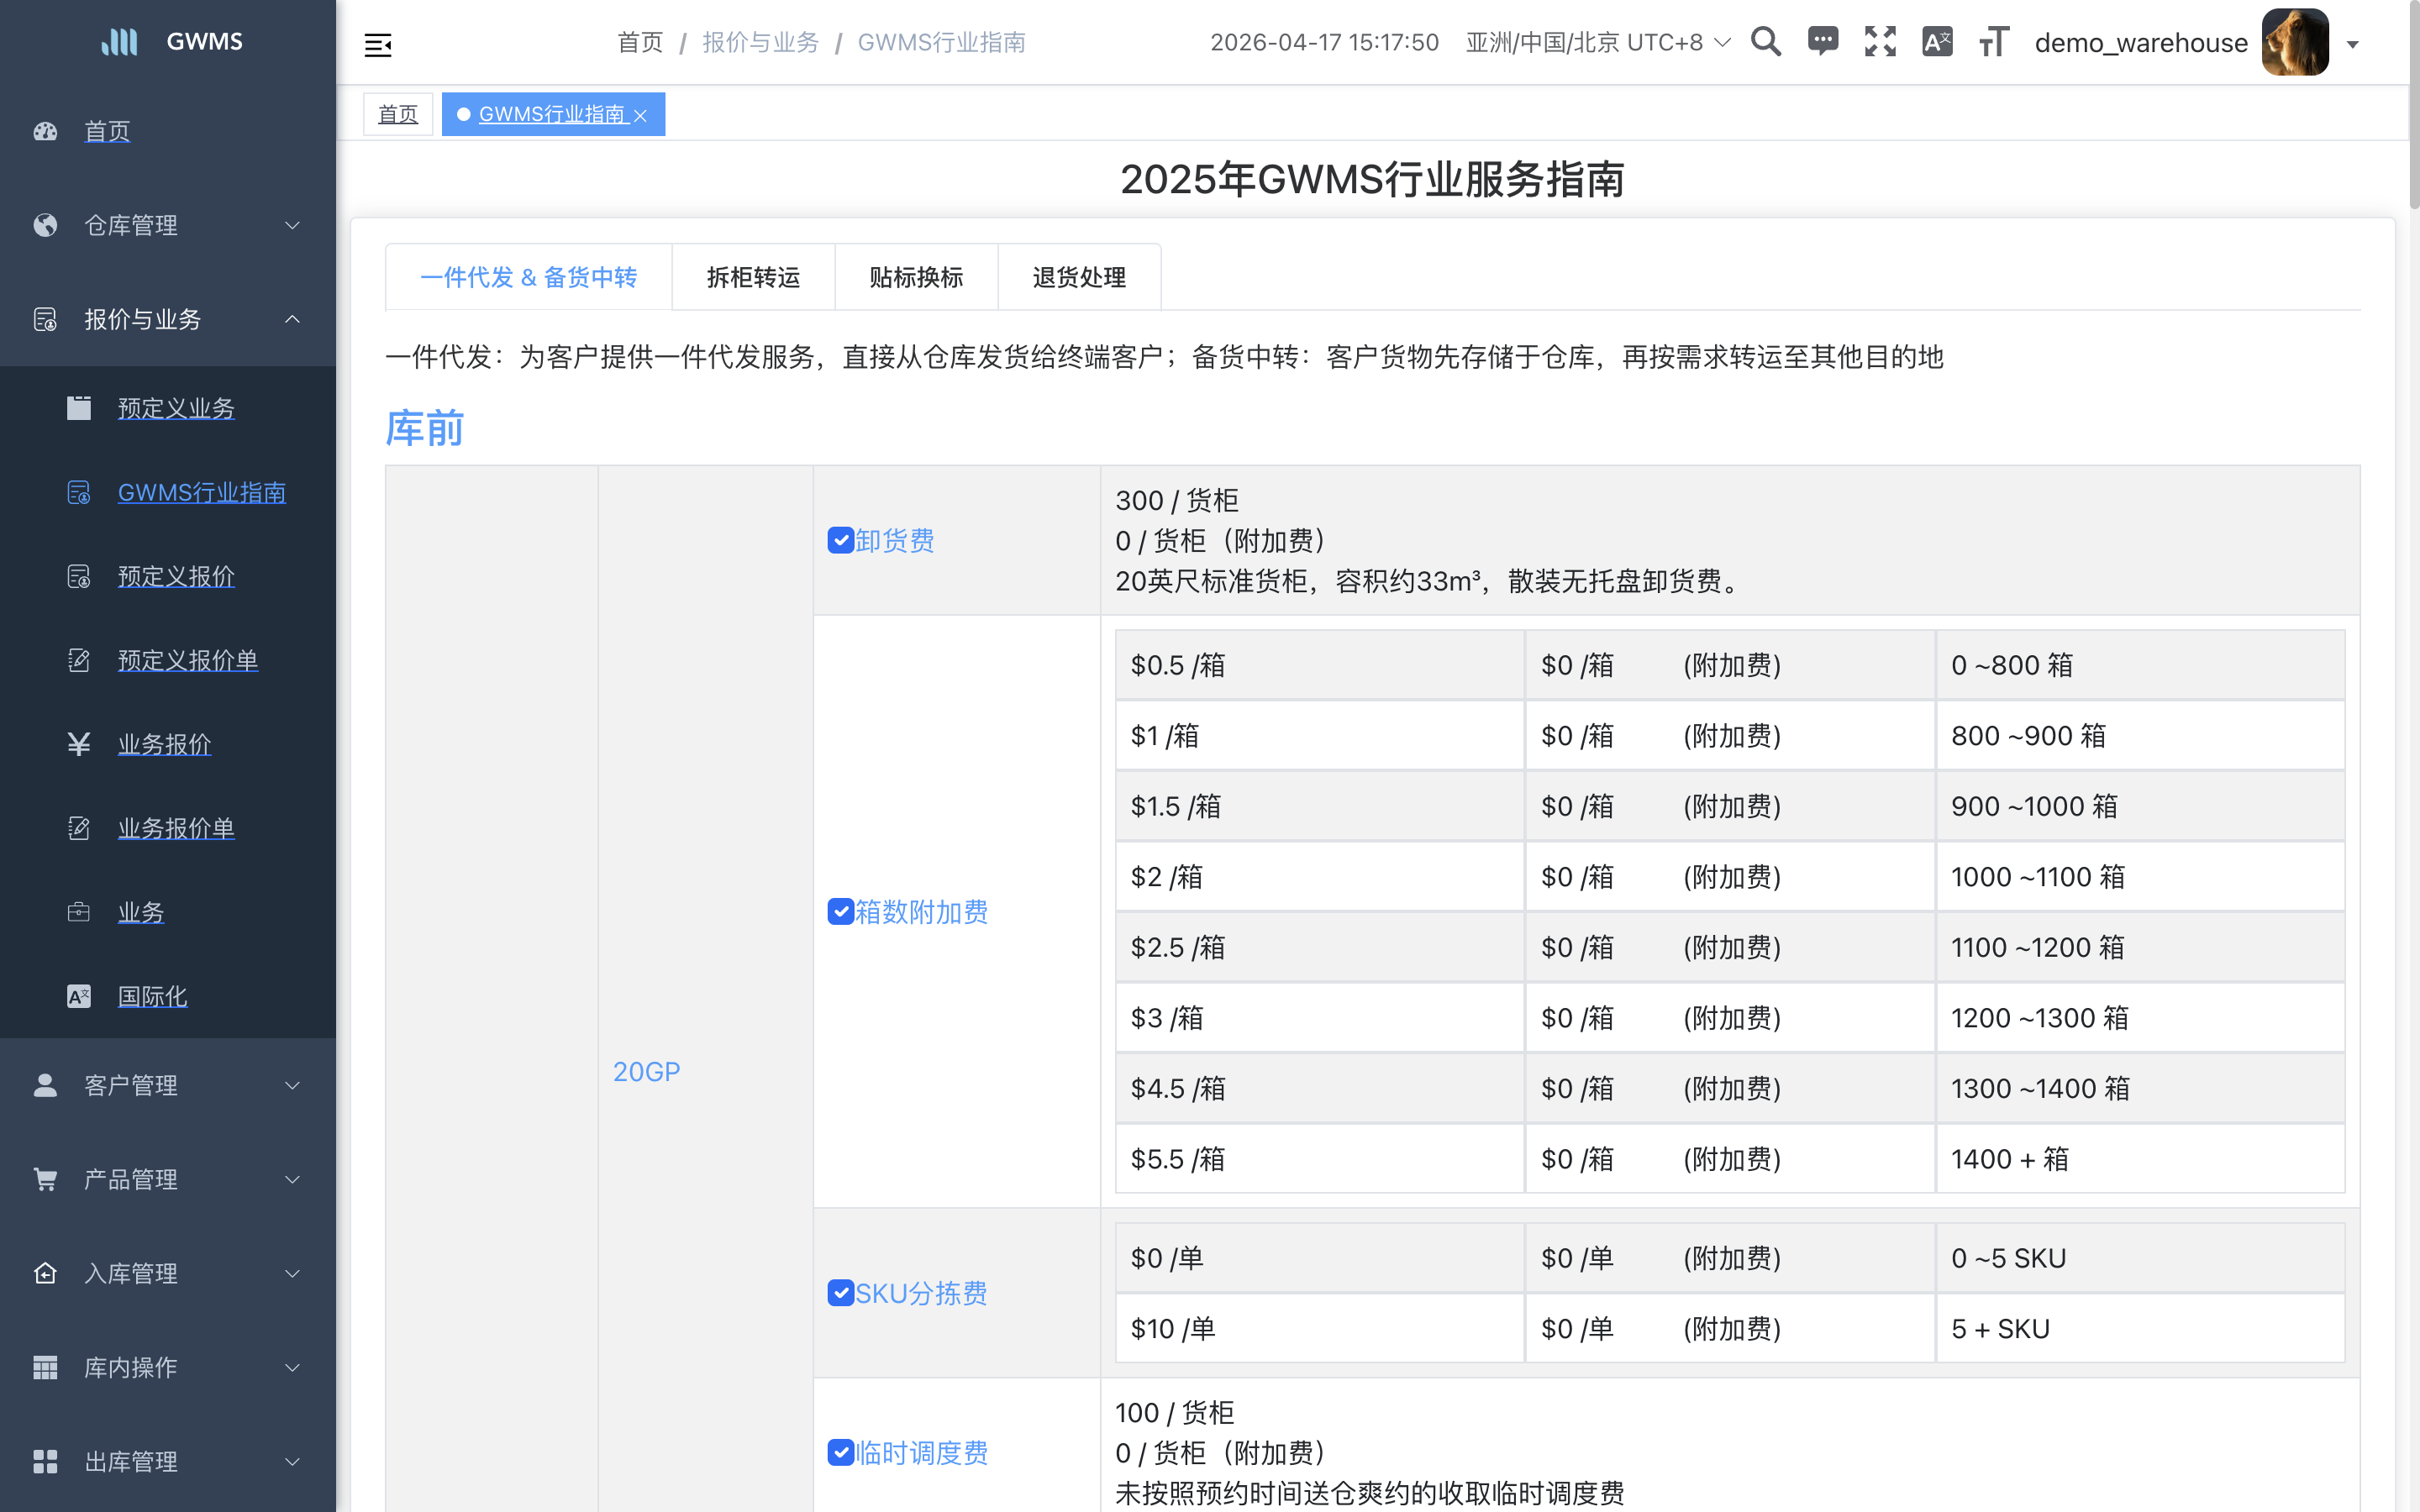
Task: Switch to the 首页 page tab
Action: 397,114
